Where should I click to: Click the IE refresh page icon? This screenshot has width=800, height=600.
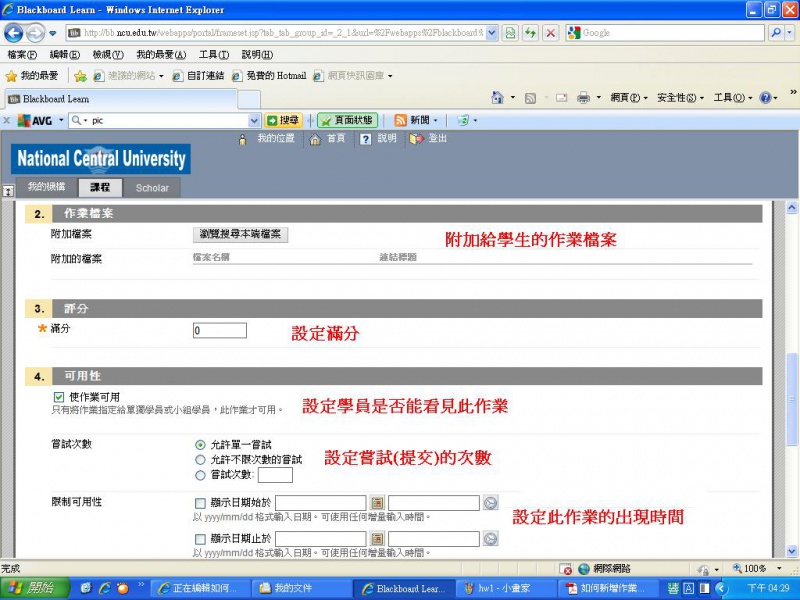coord(530,33)
